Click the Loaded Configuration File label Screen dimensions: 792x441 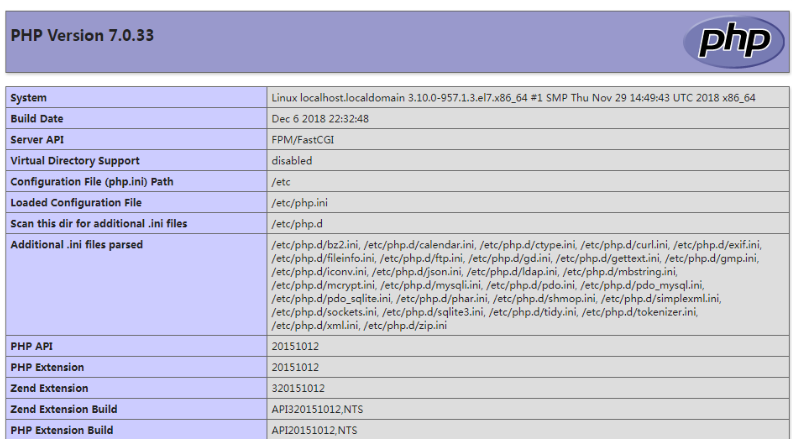pyautogui.click(x=76, y=203)
